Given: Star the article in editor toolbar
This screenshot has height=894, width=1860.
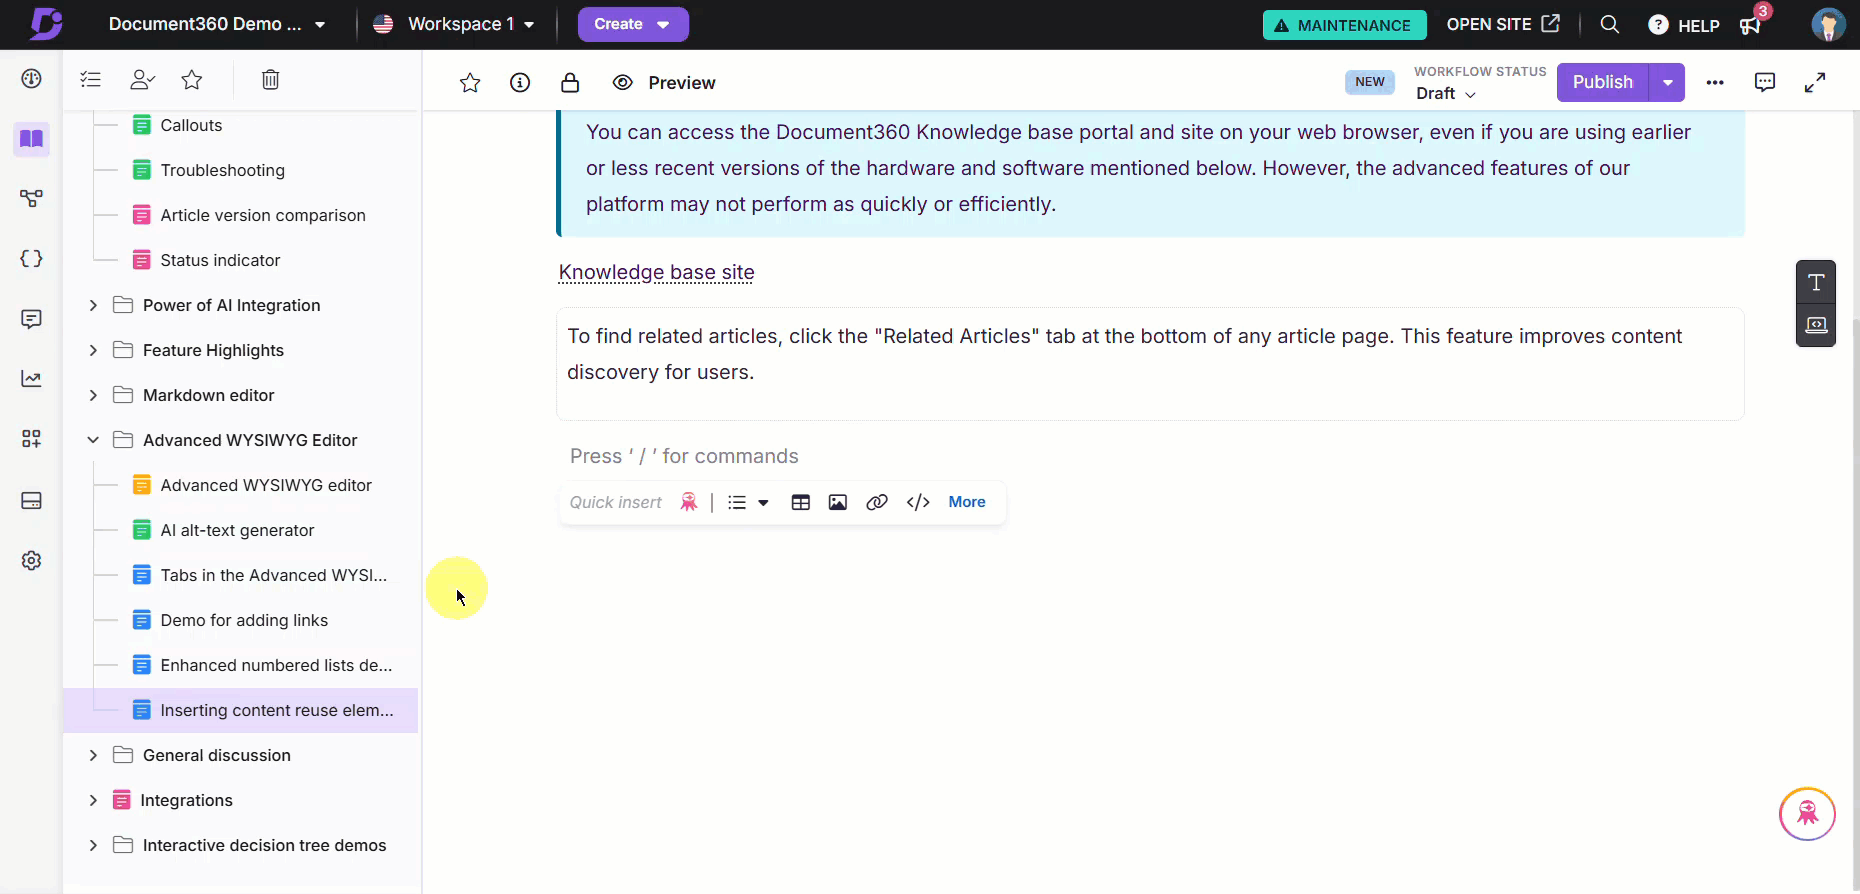Looking at the screenshot, I should coord(470,83).
